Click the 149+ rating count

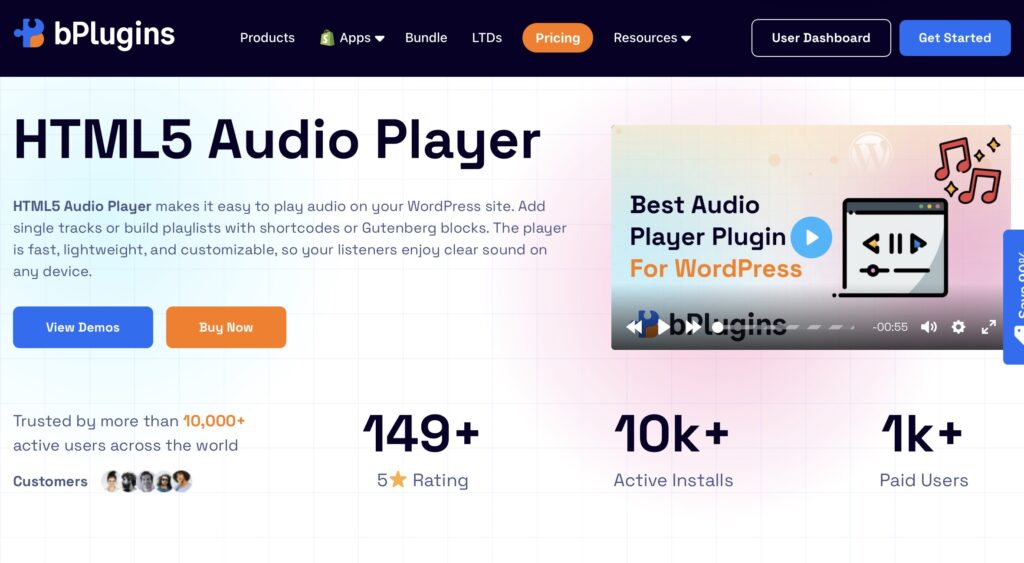pos(421,433)
